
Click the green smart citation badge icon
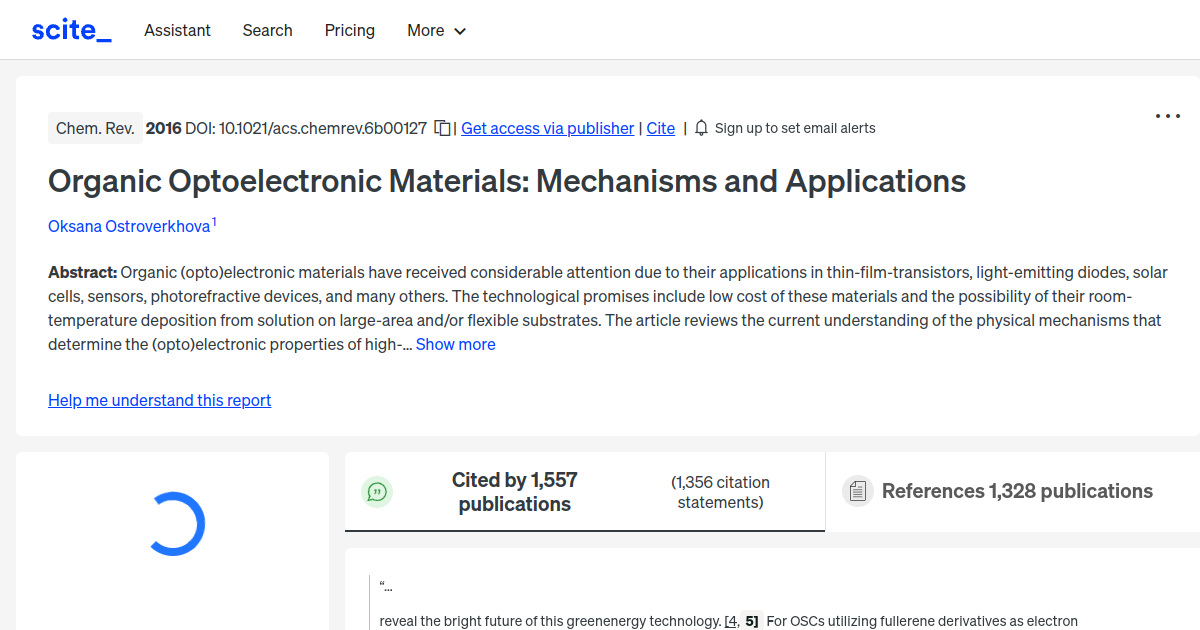[x=377, y=491]
